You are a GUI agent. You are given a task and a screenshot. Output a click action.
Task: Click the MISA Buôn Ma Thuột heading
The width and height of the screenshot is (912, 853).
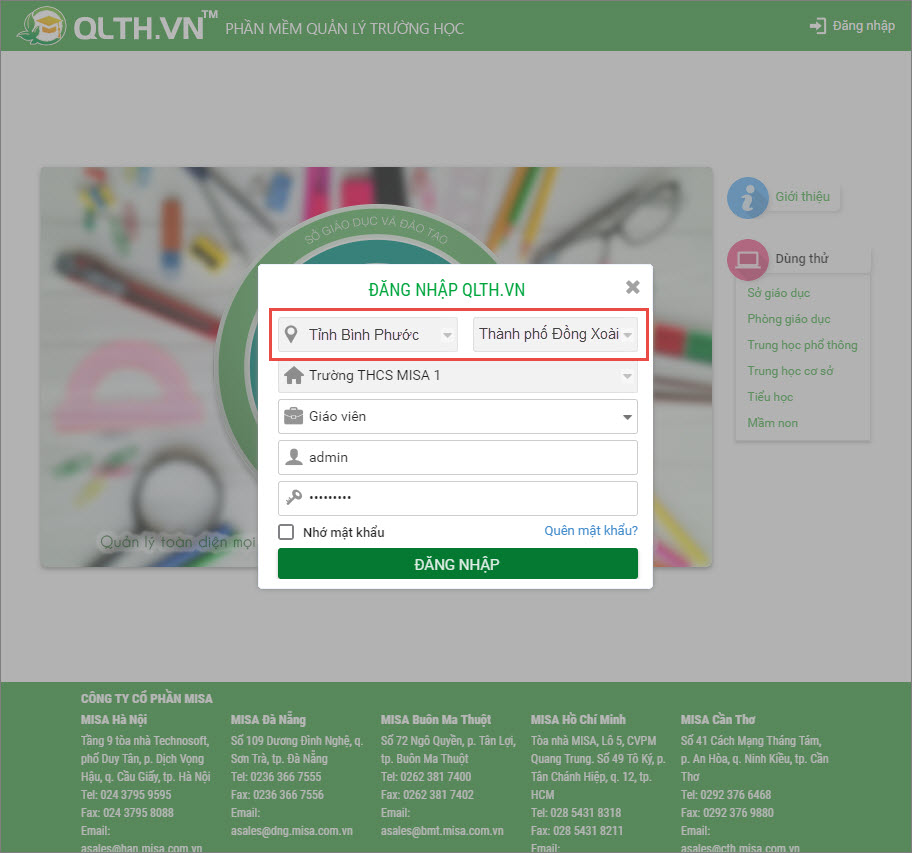click(x=436, y=720)
